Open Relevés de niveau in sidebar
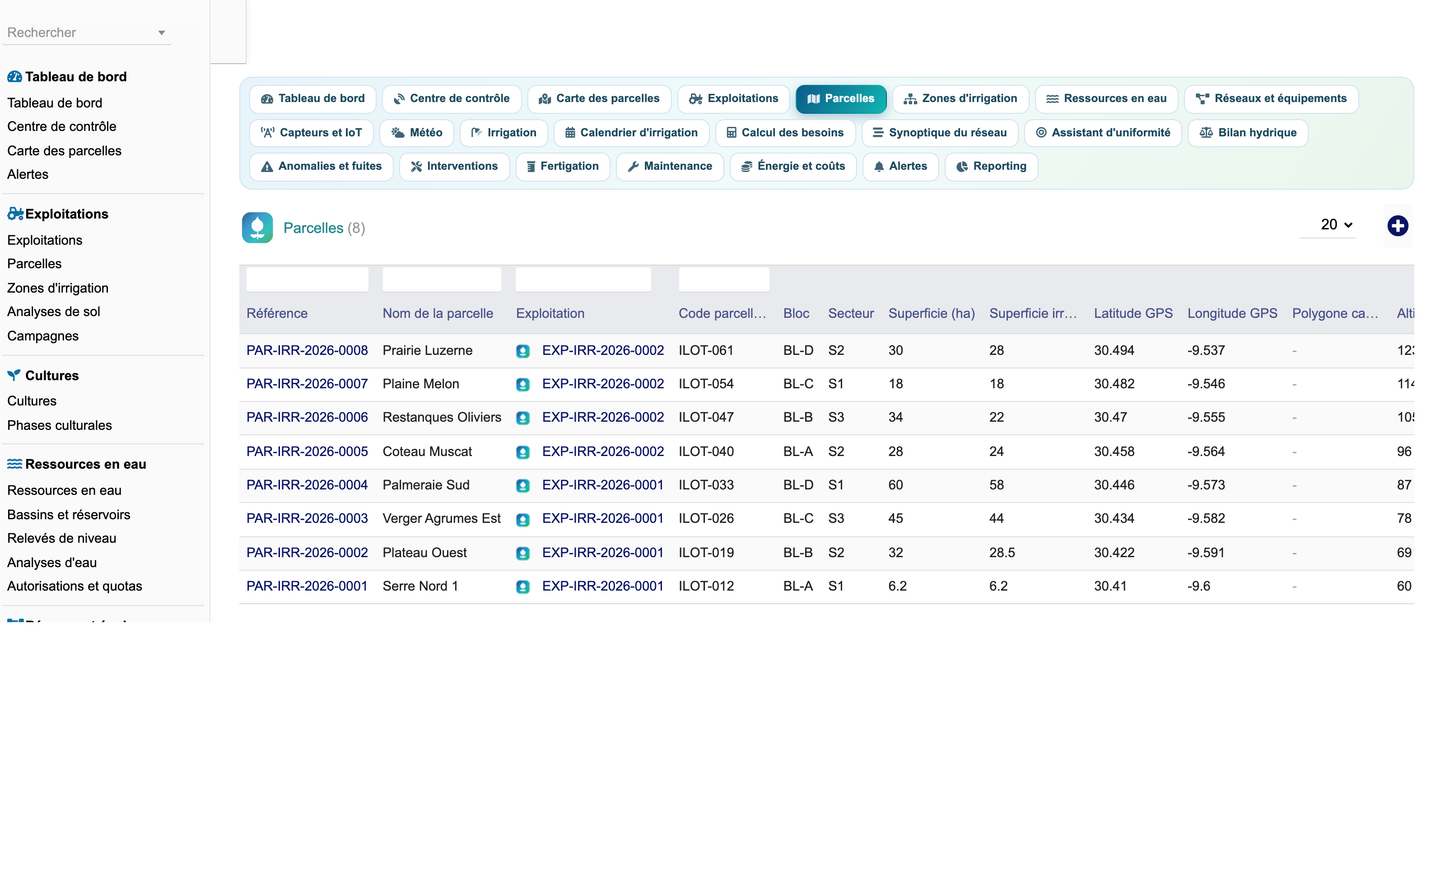The image size is (1445, 894). (62, 539)
